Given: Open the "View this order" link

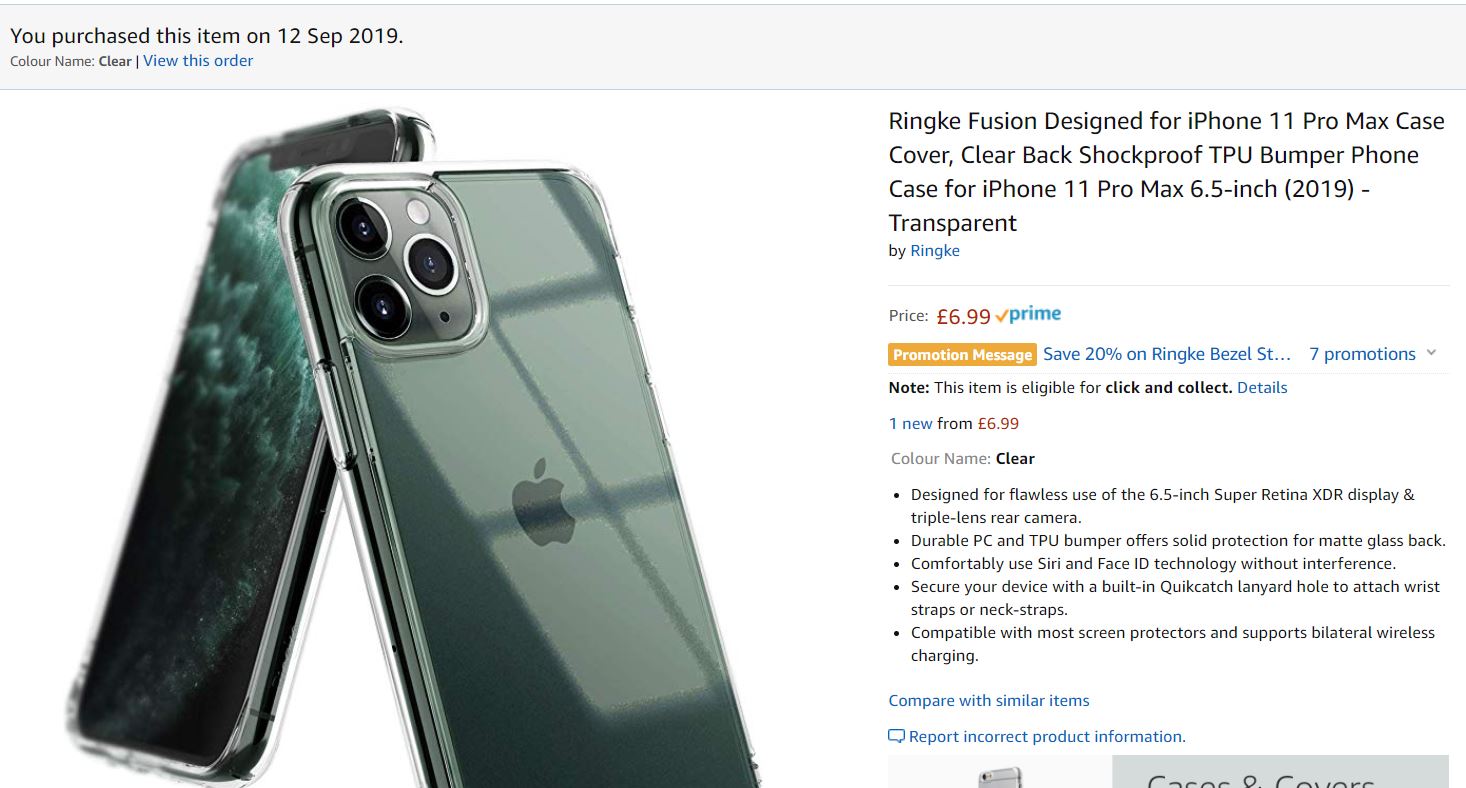Looking at the screenshot, I should (198, 61).
